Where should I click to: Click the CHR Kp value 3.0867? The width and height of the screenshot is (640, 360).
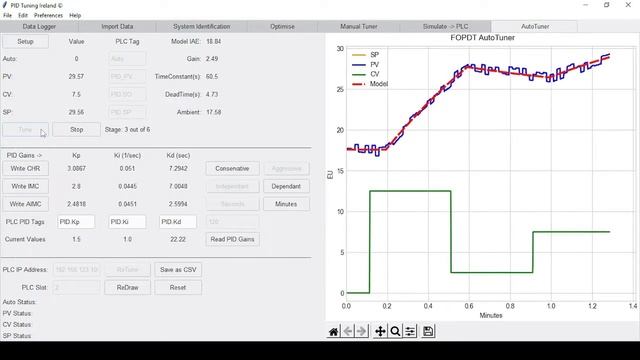point(76,169)
